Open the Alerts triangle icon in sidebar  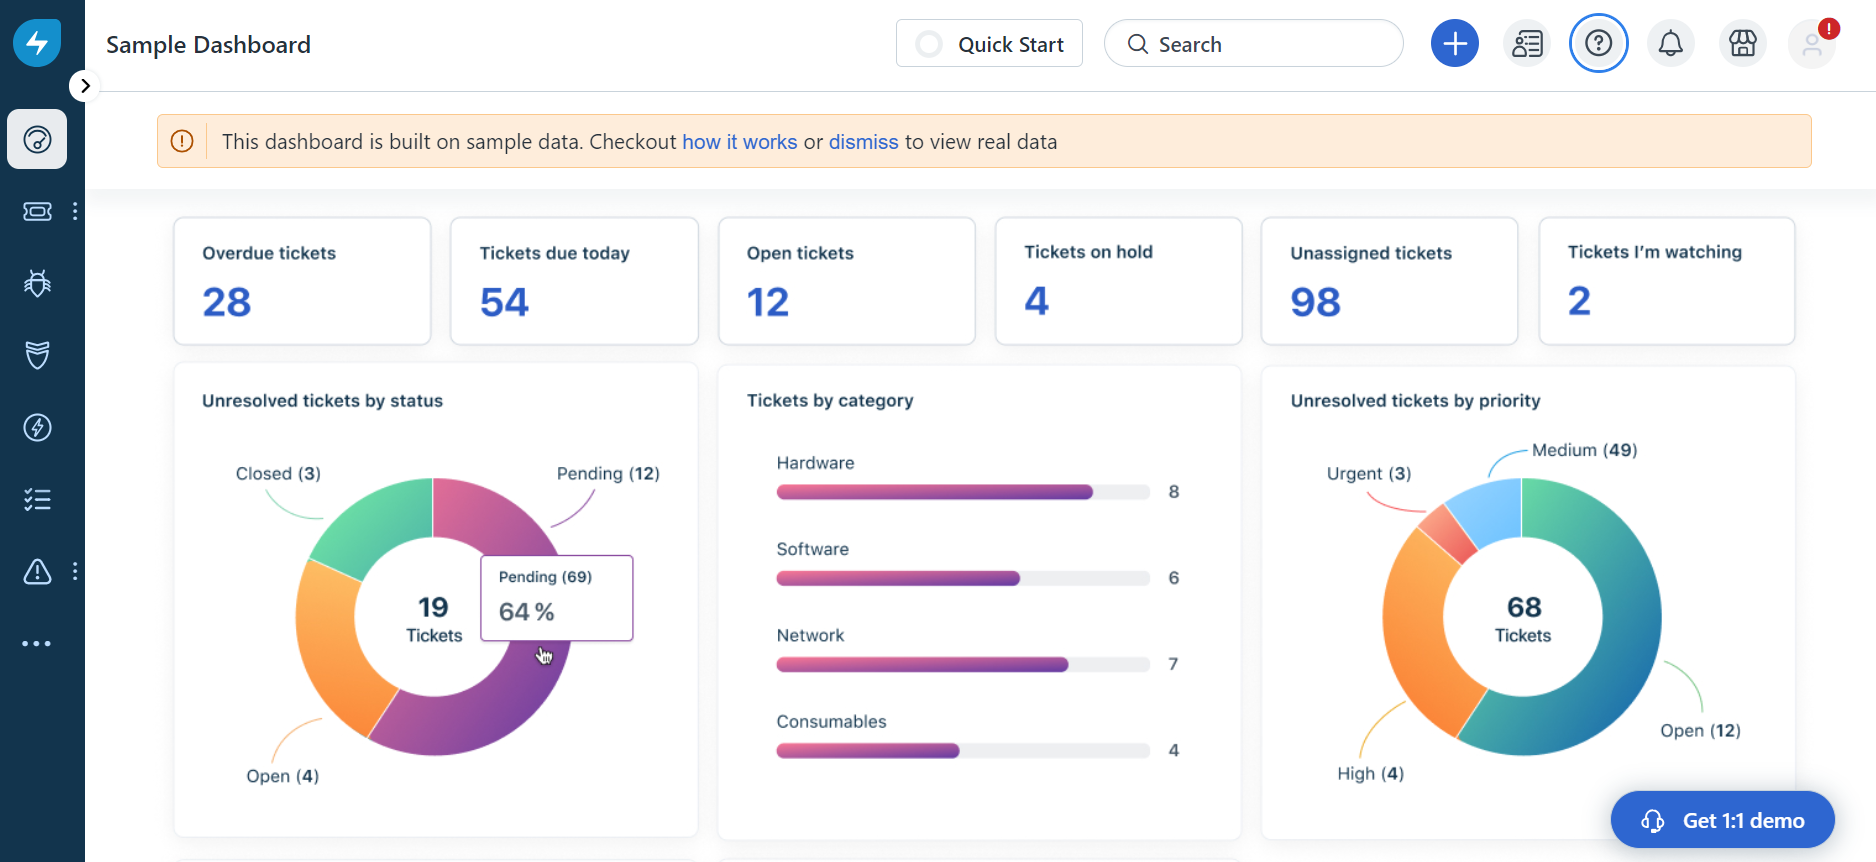click(x=37, y=571)
